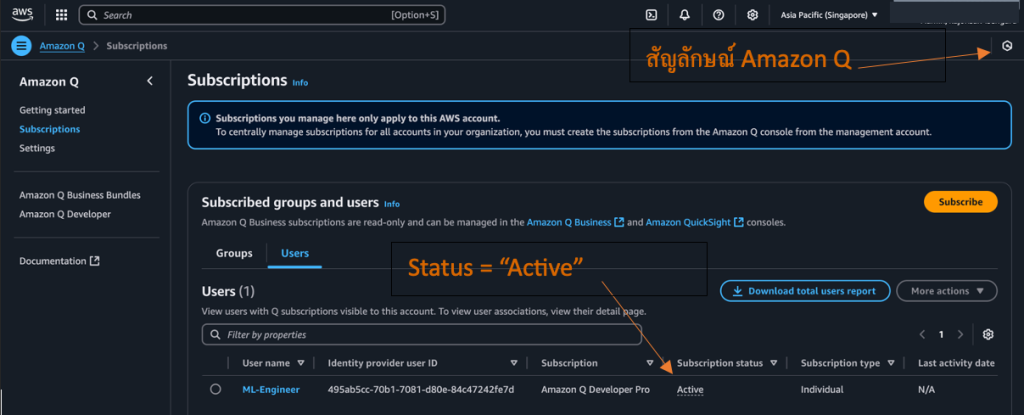Open the Amazon Q hexagon icon
The width and height of the screenshot is (1024, 415).
(1007, 46)
